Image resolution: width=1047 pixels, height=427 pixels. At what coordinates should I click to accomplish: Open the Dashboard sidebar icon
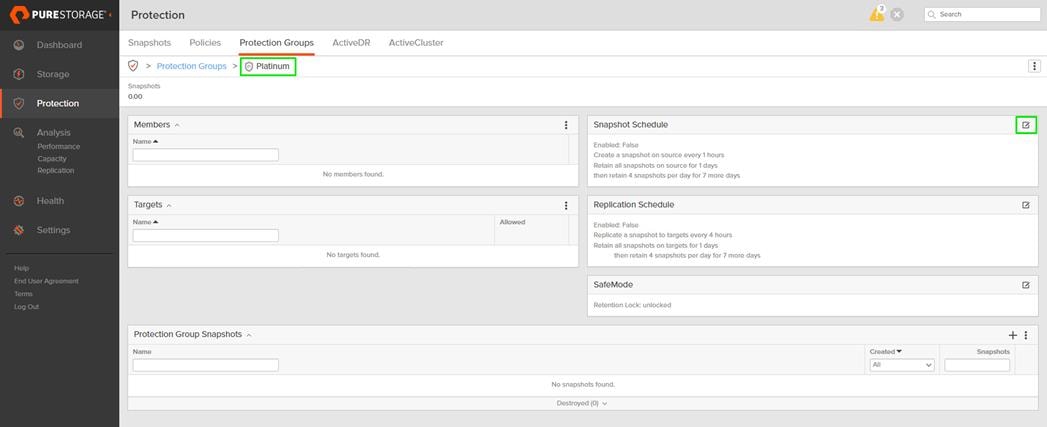point(19,45)
